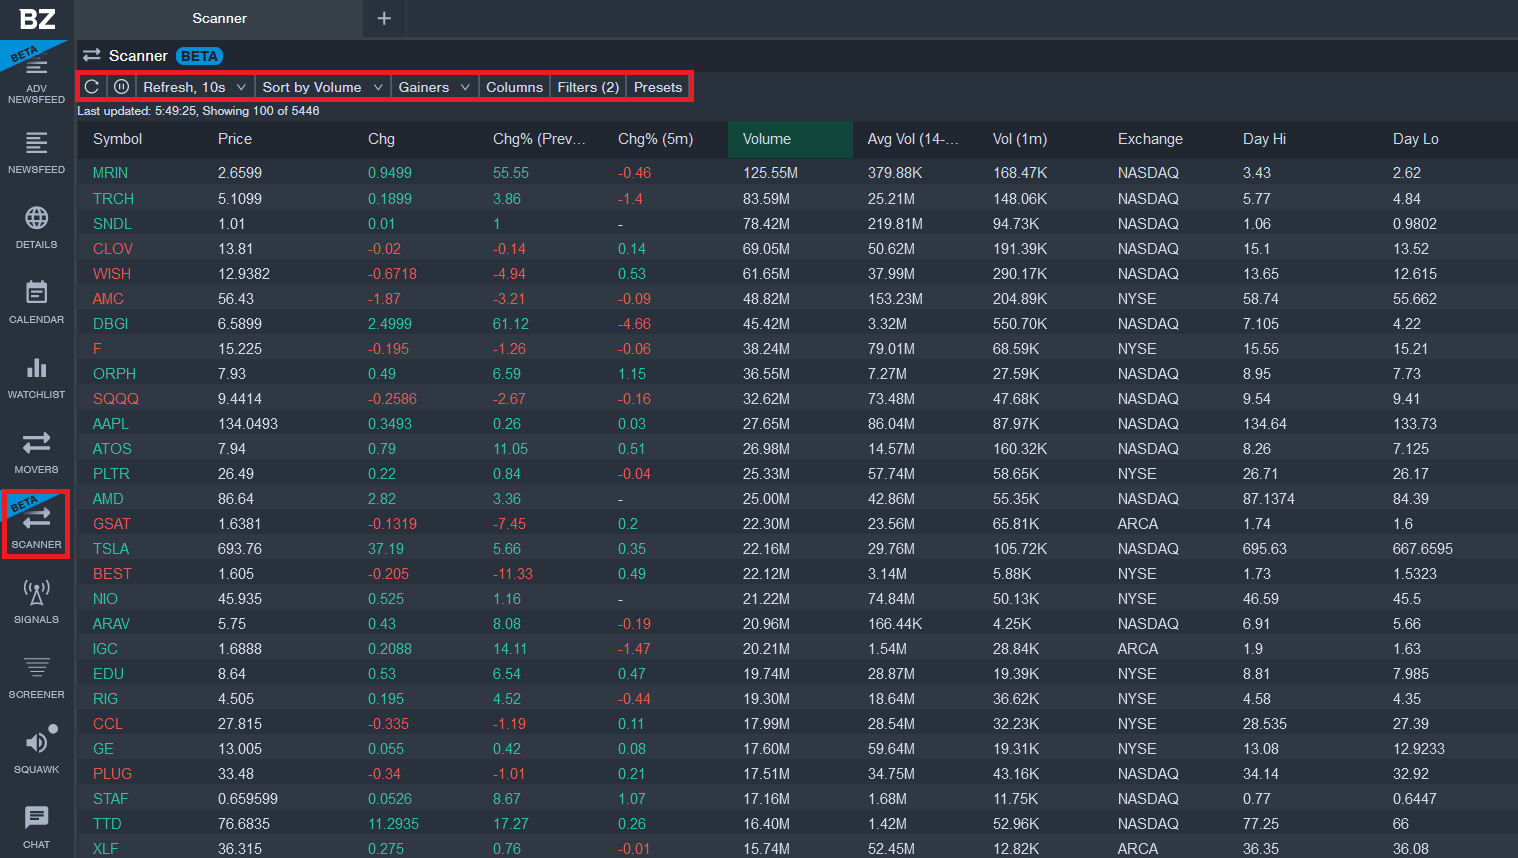
Task: Open the Sort by Volume dropdown
Action: [322, 87]
